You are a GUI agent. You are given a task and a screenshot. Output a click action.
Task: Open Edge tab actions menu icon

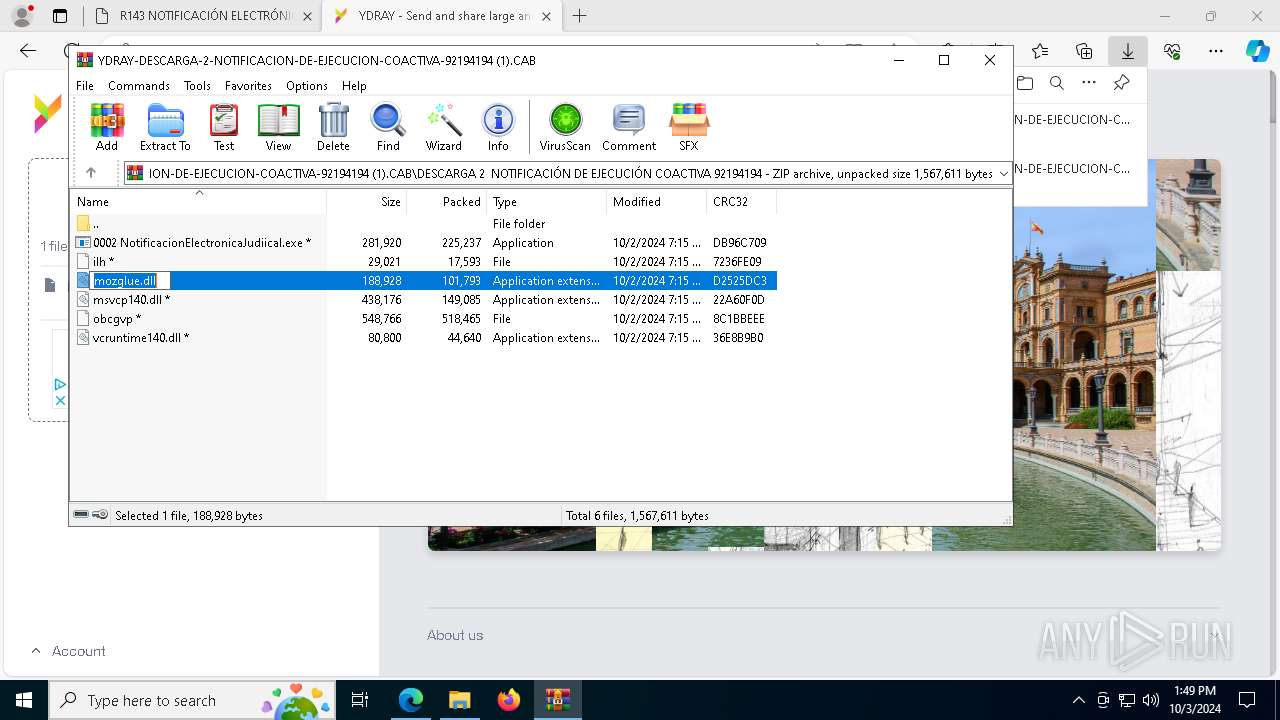point(60,16)
